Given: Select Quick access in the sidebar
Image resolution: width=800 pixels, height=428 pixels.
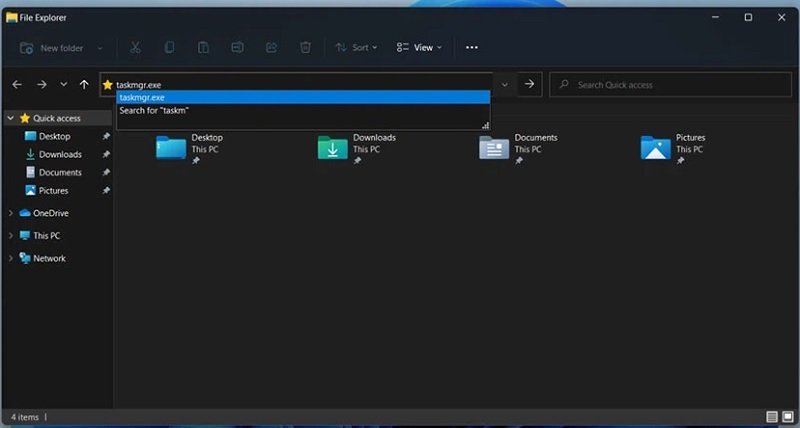Looking at the screenshot, I should click(x=57, y=118).
